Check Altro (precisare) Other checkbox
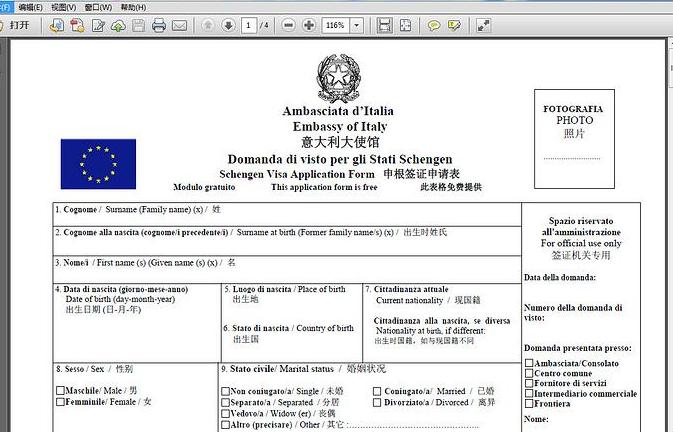673x432 pixels. pos(225,425)
